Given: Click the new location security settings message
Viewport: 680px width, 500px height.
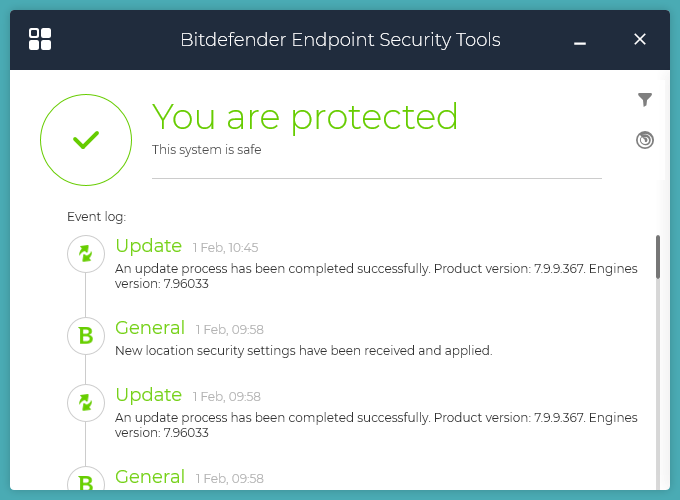Looking at the screenshot, I should click(304, 351).
